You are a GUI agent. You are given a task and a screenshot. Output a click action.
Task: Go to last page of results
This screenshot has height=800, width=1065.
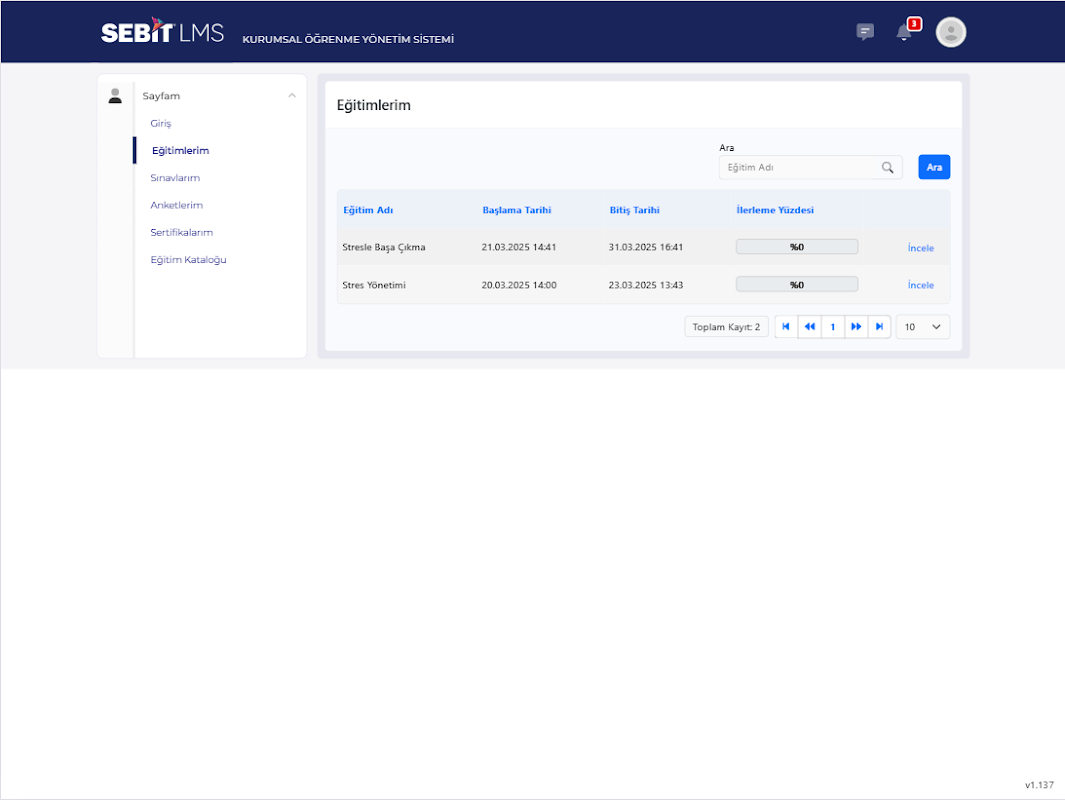pyautogui.click(x=879, y=327)
